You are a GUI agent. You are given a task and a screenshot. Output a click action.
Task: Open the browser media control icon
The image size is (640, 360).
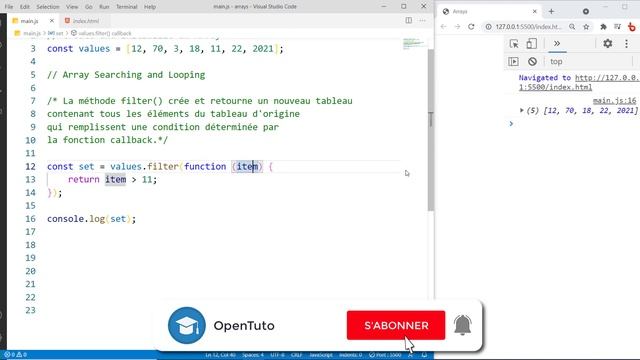[618, 27]
